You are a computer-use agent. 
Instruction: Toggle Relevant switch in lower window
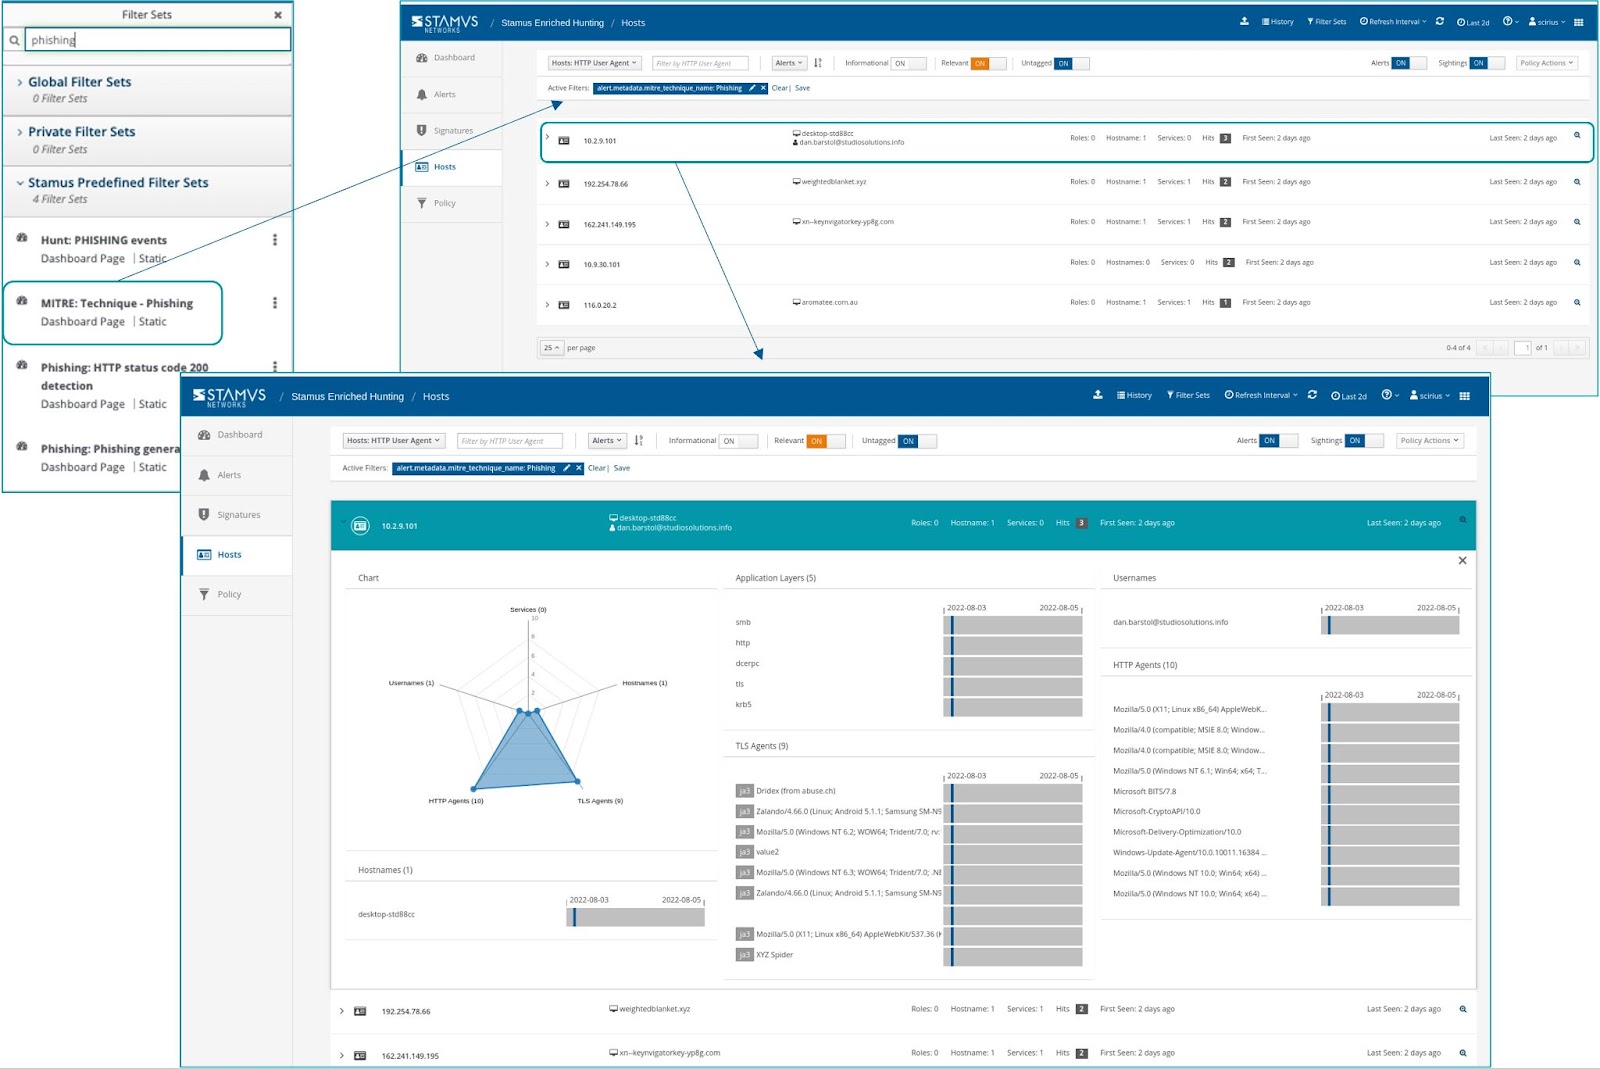pos(826,441)
